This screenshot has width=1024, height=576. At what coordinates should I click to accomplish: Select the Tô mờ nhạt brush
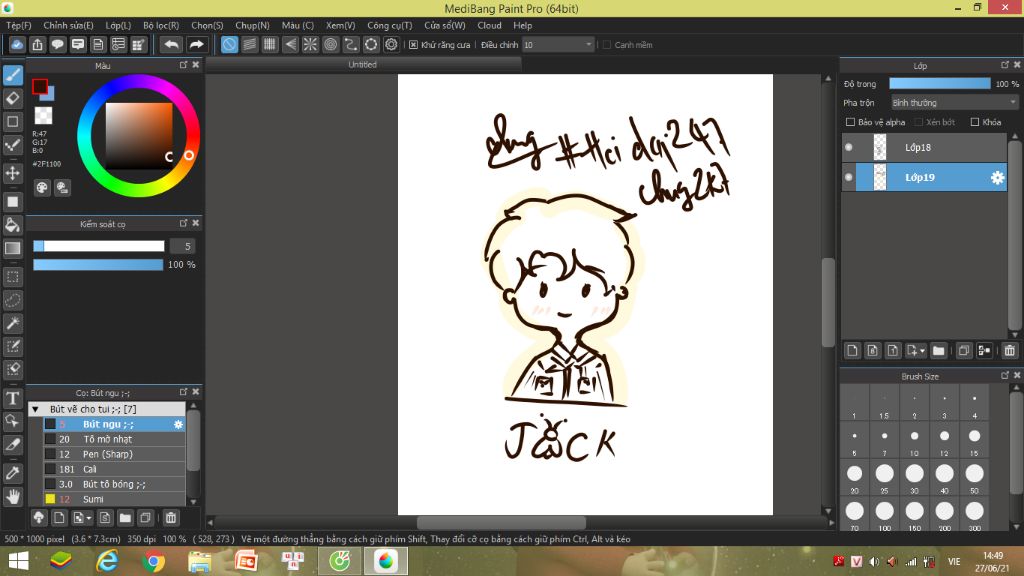pyautogui.click(x=114, y=440)
